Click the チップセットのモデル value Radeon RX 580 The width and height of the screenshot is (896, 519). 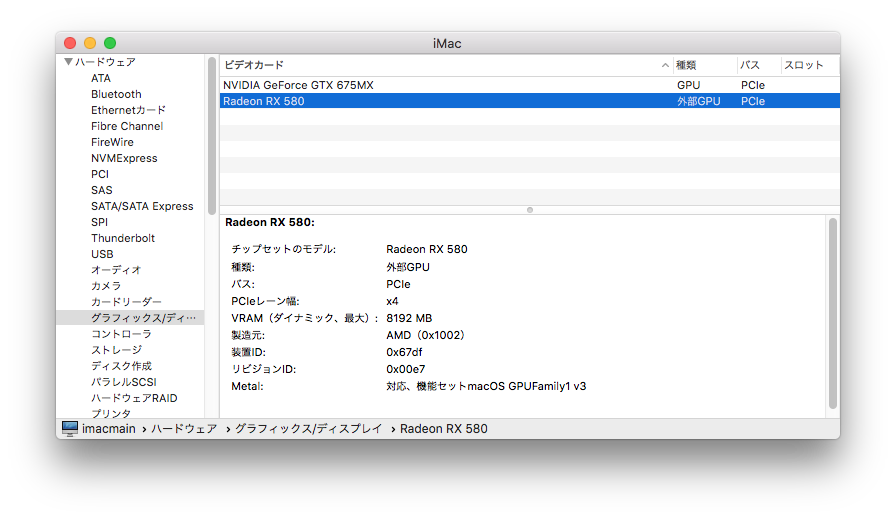(x=427, y=249)
